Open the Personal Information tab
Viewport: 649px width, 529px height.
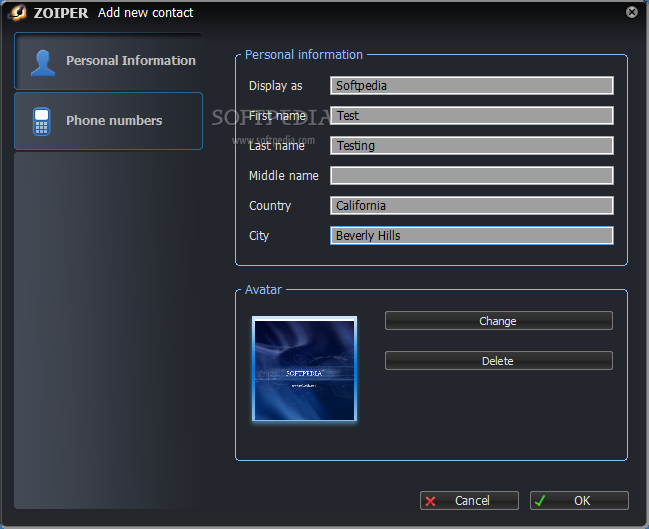(108, 61)
